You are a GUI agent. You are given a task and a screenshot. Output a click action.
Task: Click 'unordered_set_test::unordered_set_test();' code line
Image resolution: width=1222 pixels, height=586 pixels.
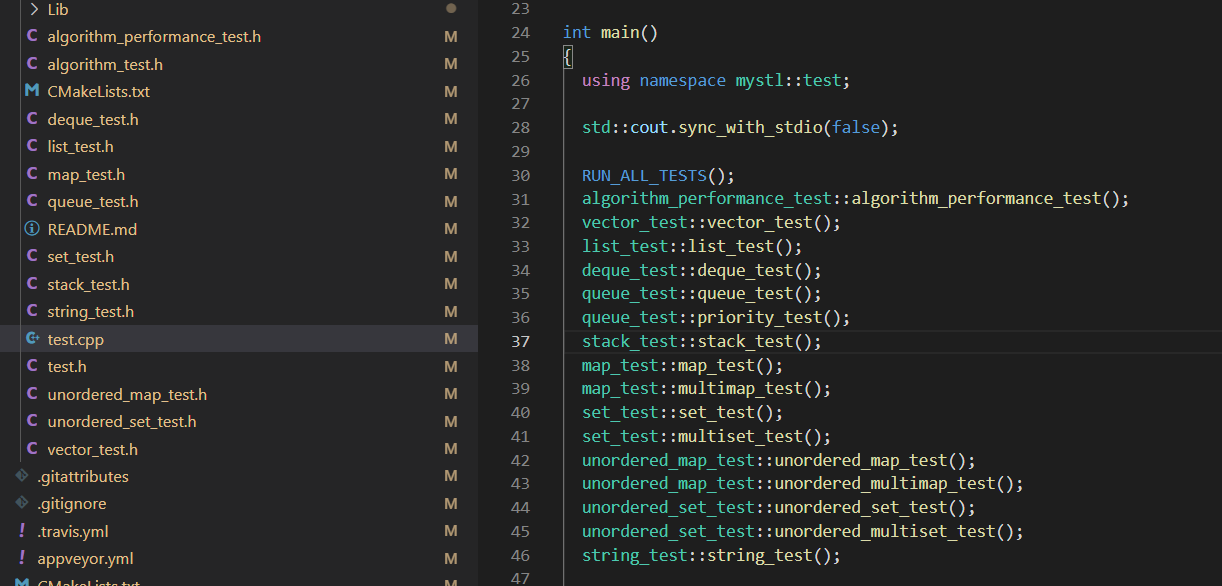click(x=778, y=508)
